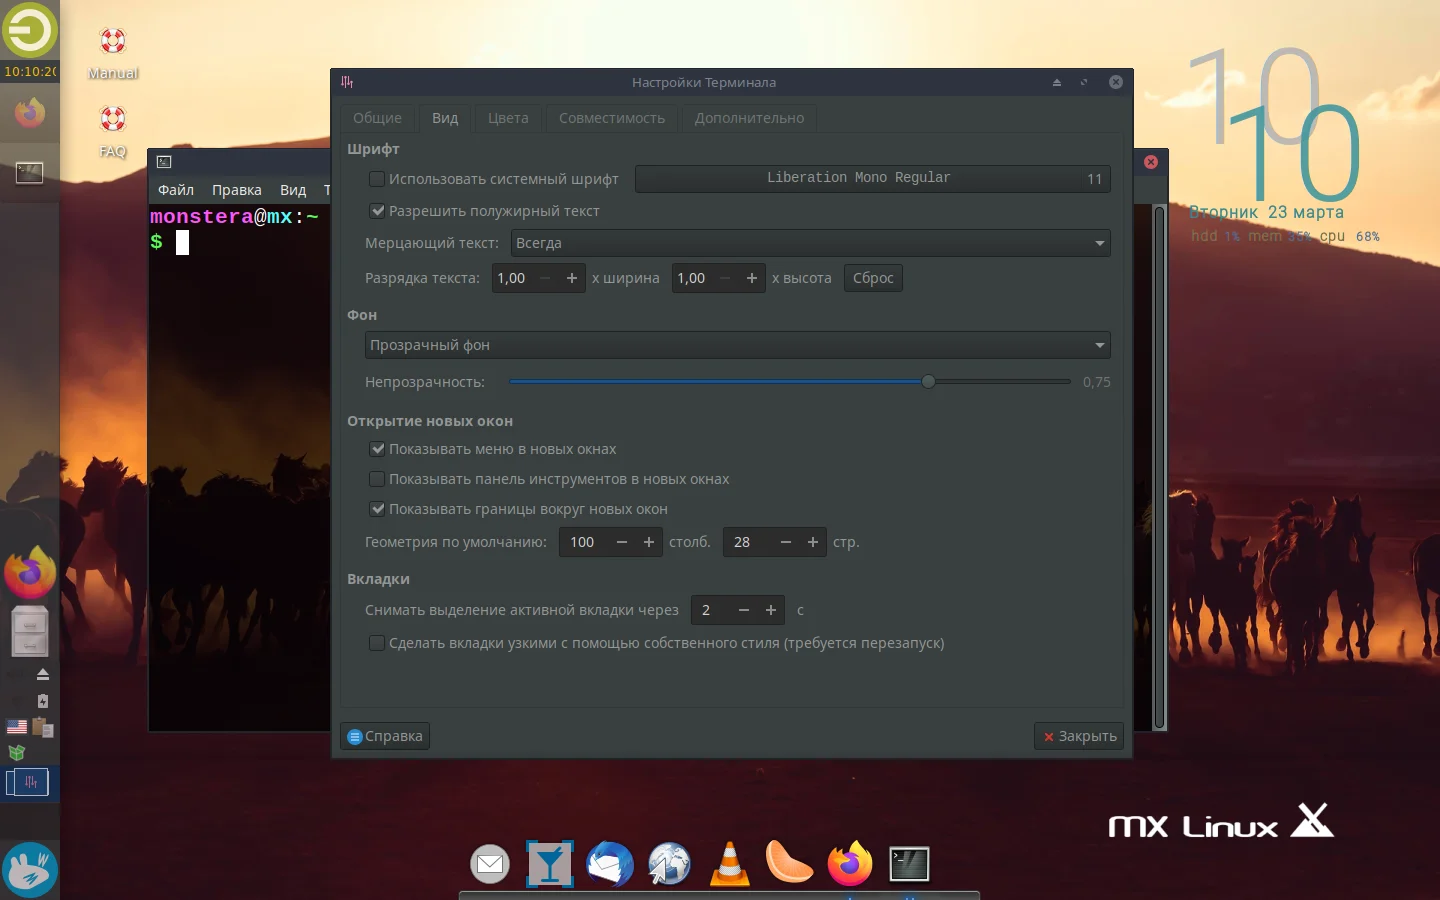Increase default columns with the plus stepper

648,542
